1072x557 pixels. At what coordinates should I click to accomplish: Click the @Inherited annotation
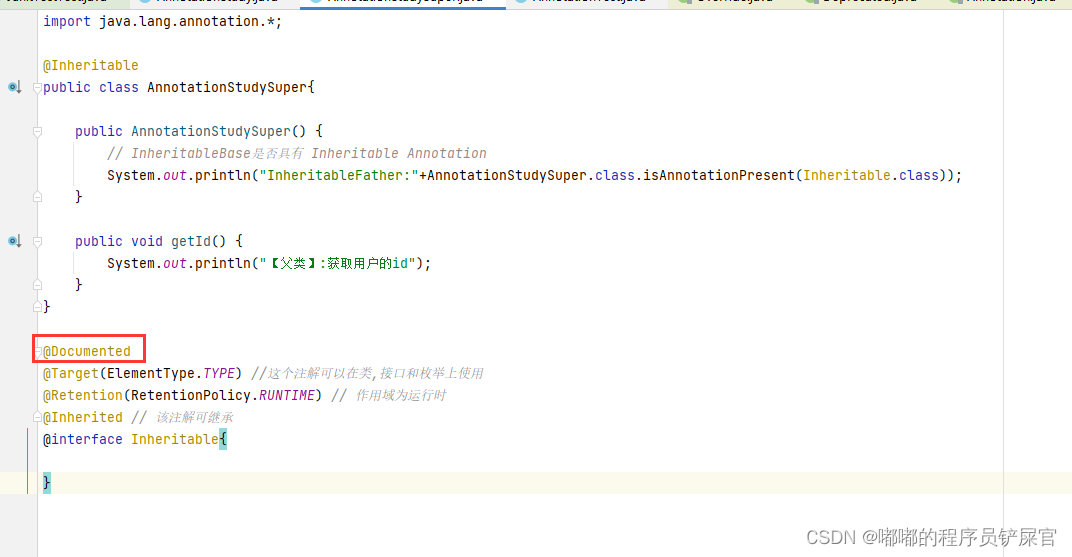click(83, 417)
